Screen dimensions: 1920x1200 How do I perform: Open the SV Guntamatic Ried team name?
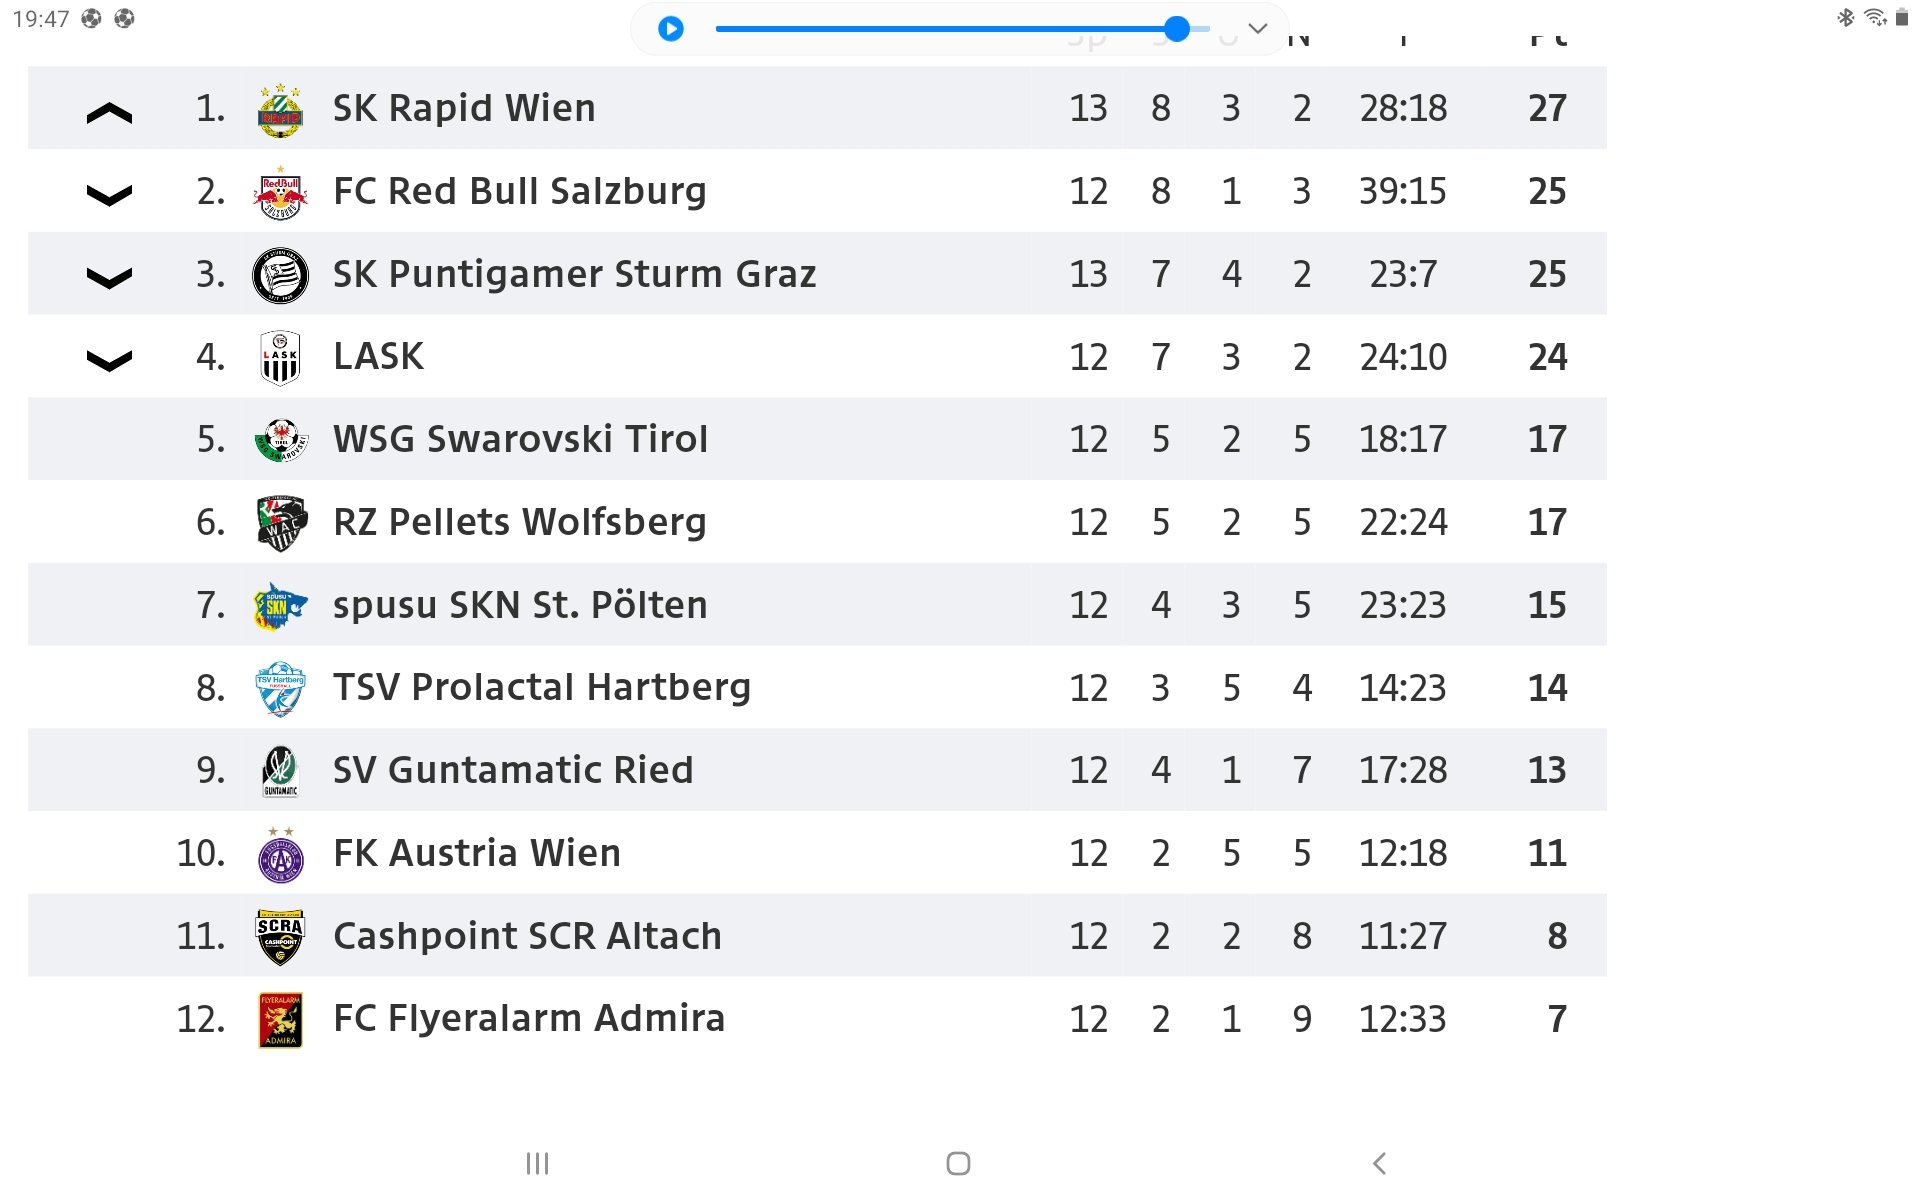point(513,770)
